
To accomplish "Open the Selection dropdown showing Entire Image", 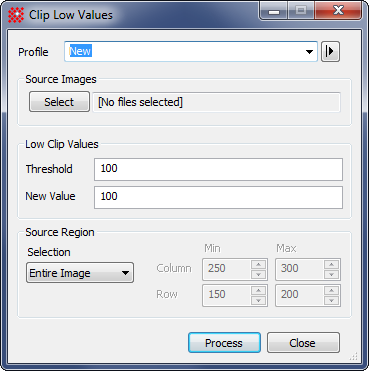I will coord(80,273).
